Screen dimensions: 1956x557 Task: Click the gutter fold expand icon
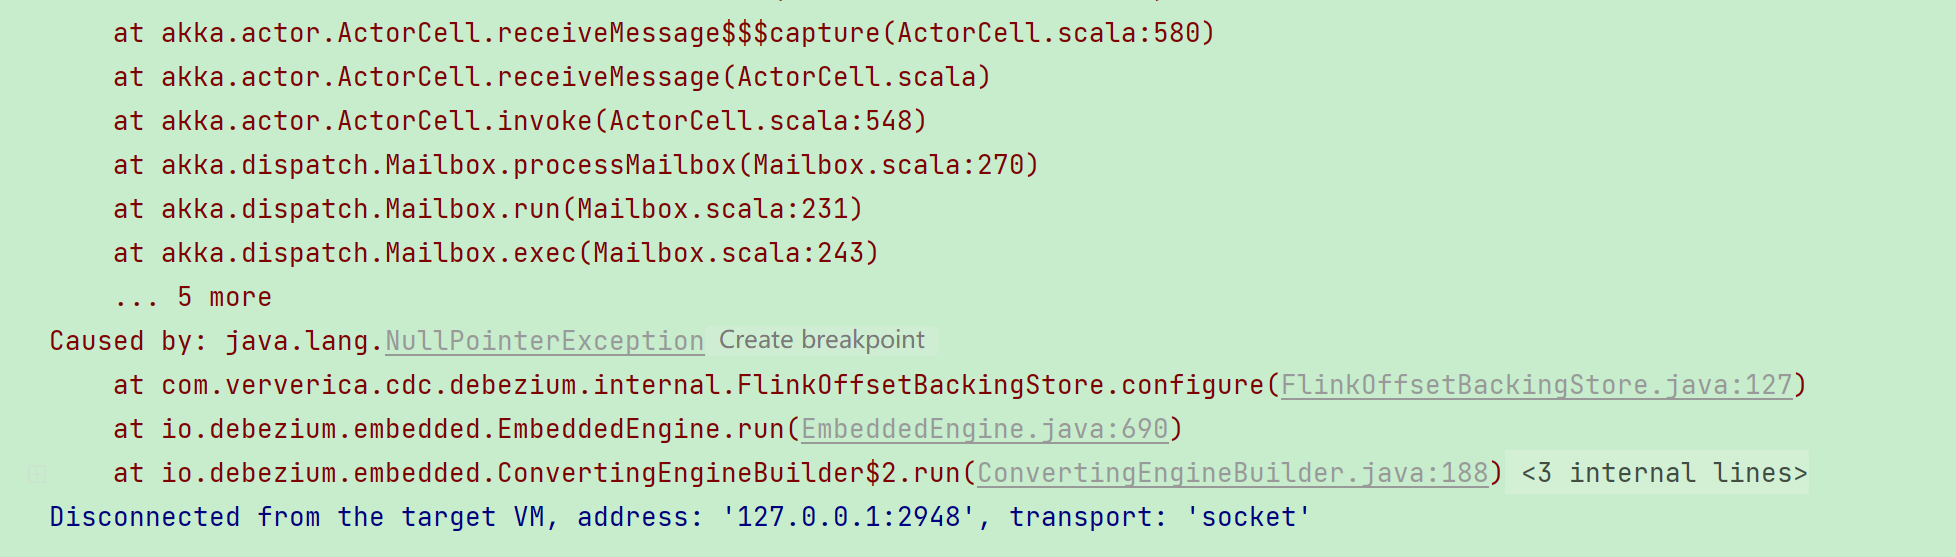(37, 474)
